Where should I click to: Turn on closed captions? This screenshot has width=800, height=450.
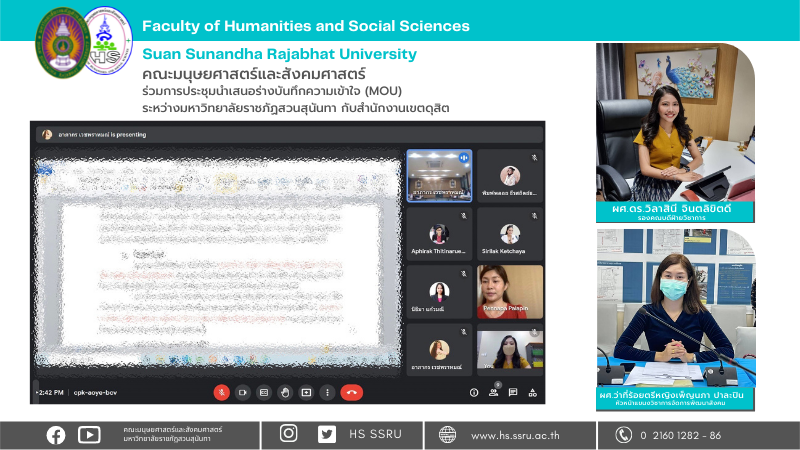264,393
